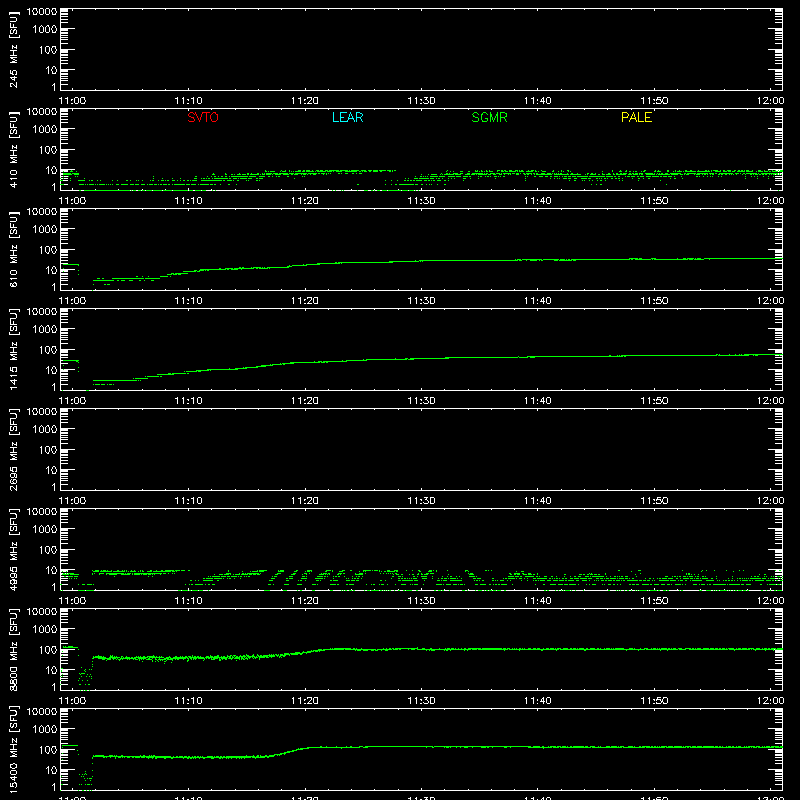
Task: Click 11:40 tick below the 410 MHz panel
Action: [538, 201]
